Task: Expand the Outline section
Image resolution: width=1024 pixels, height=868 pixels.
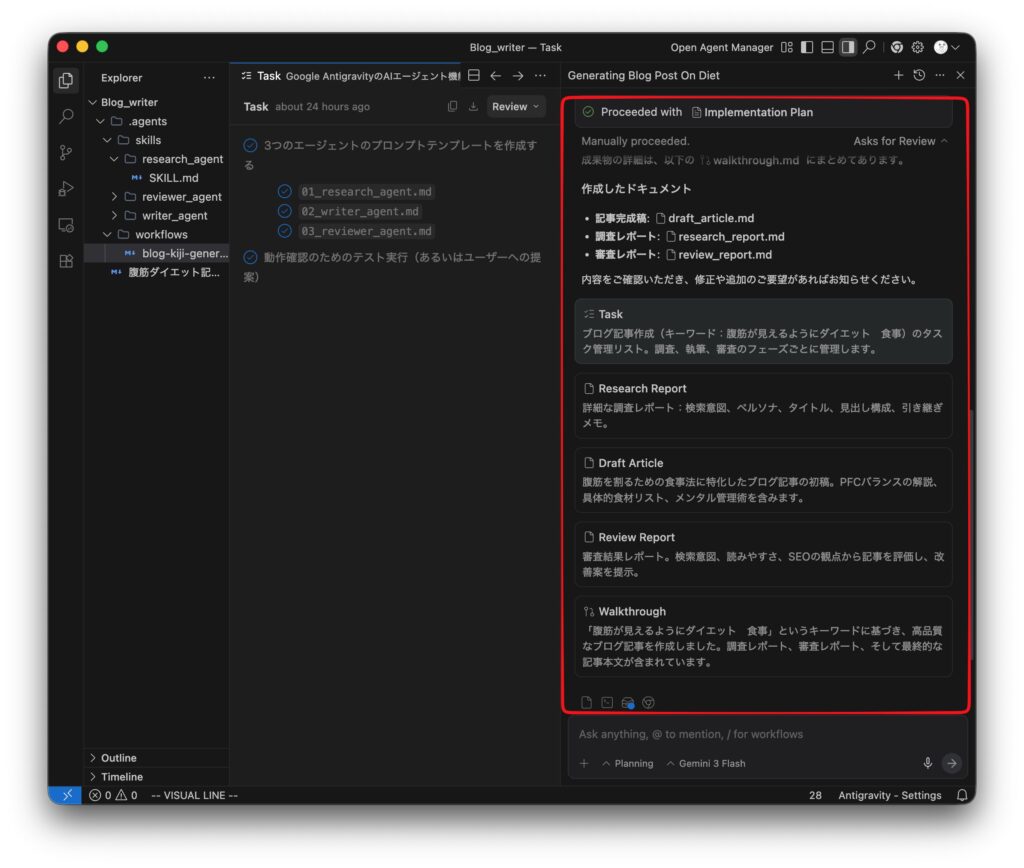Action: (118, 758)
